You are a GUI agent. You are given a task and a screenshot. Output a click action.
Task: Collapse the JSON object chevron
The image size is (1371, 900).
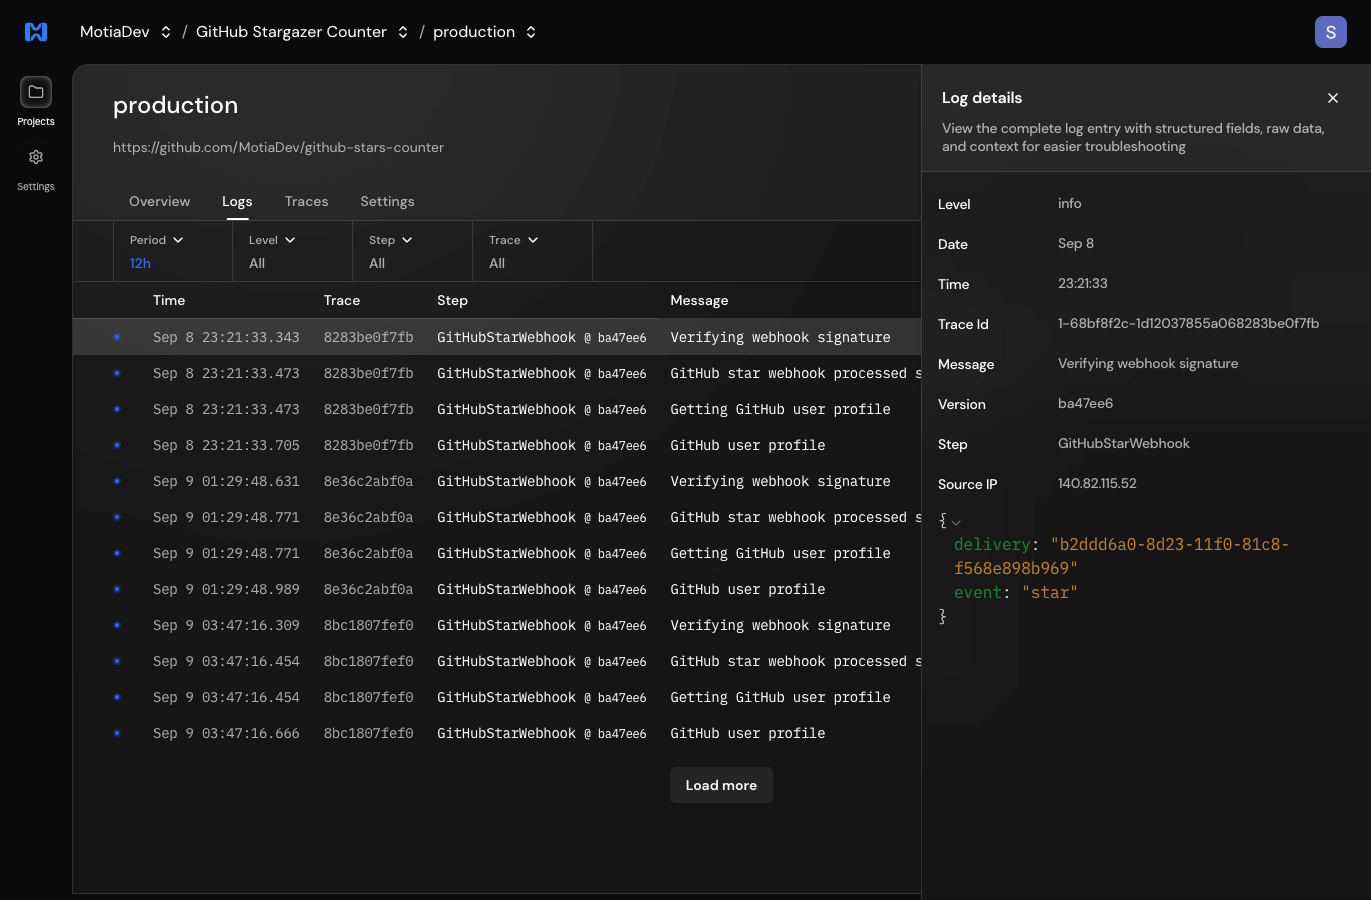(x=956, y=522)
